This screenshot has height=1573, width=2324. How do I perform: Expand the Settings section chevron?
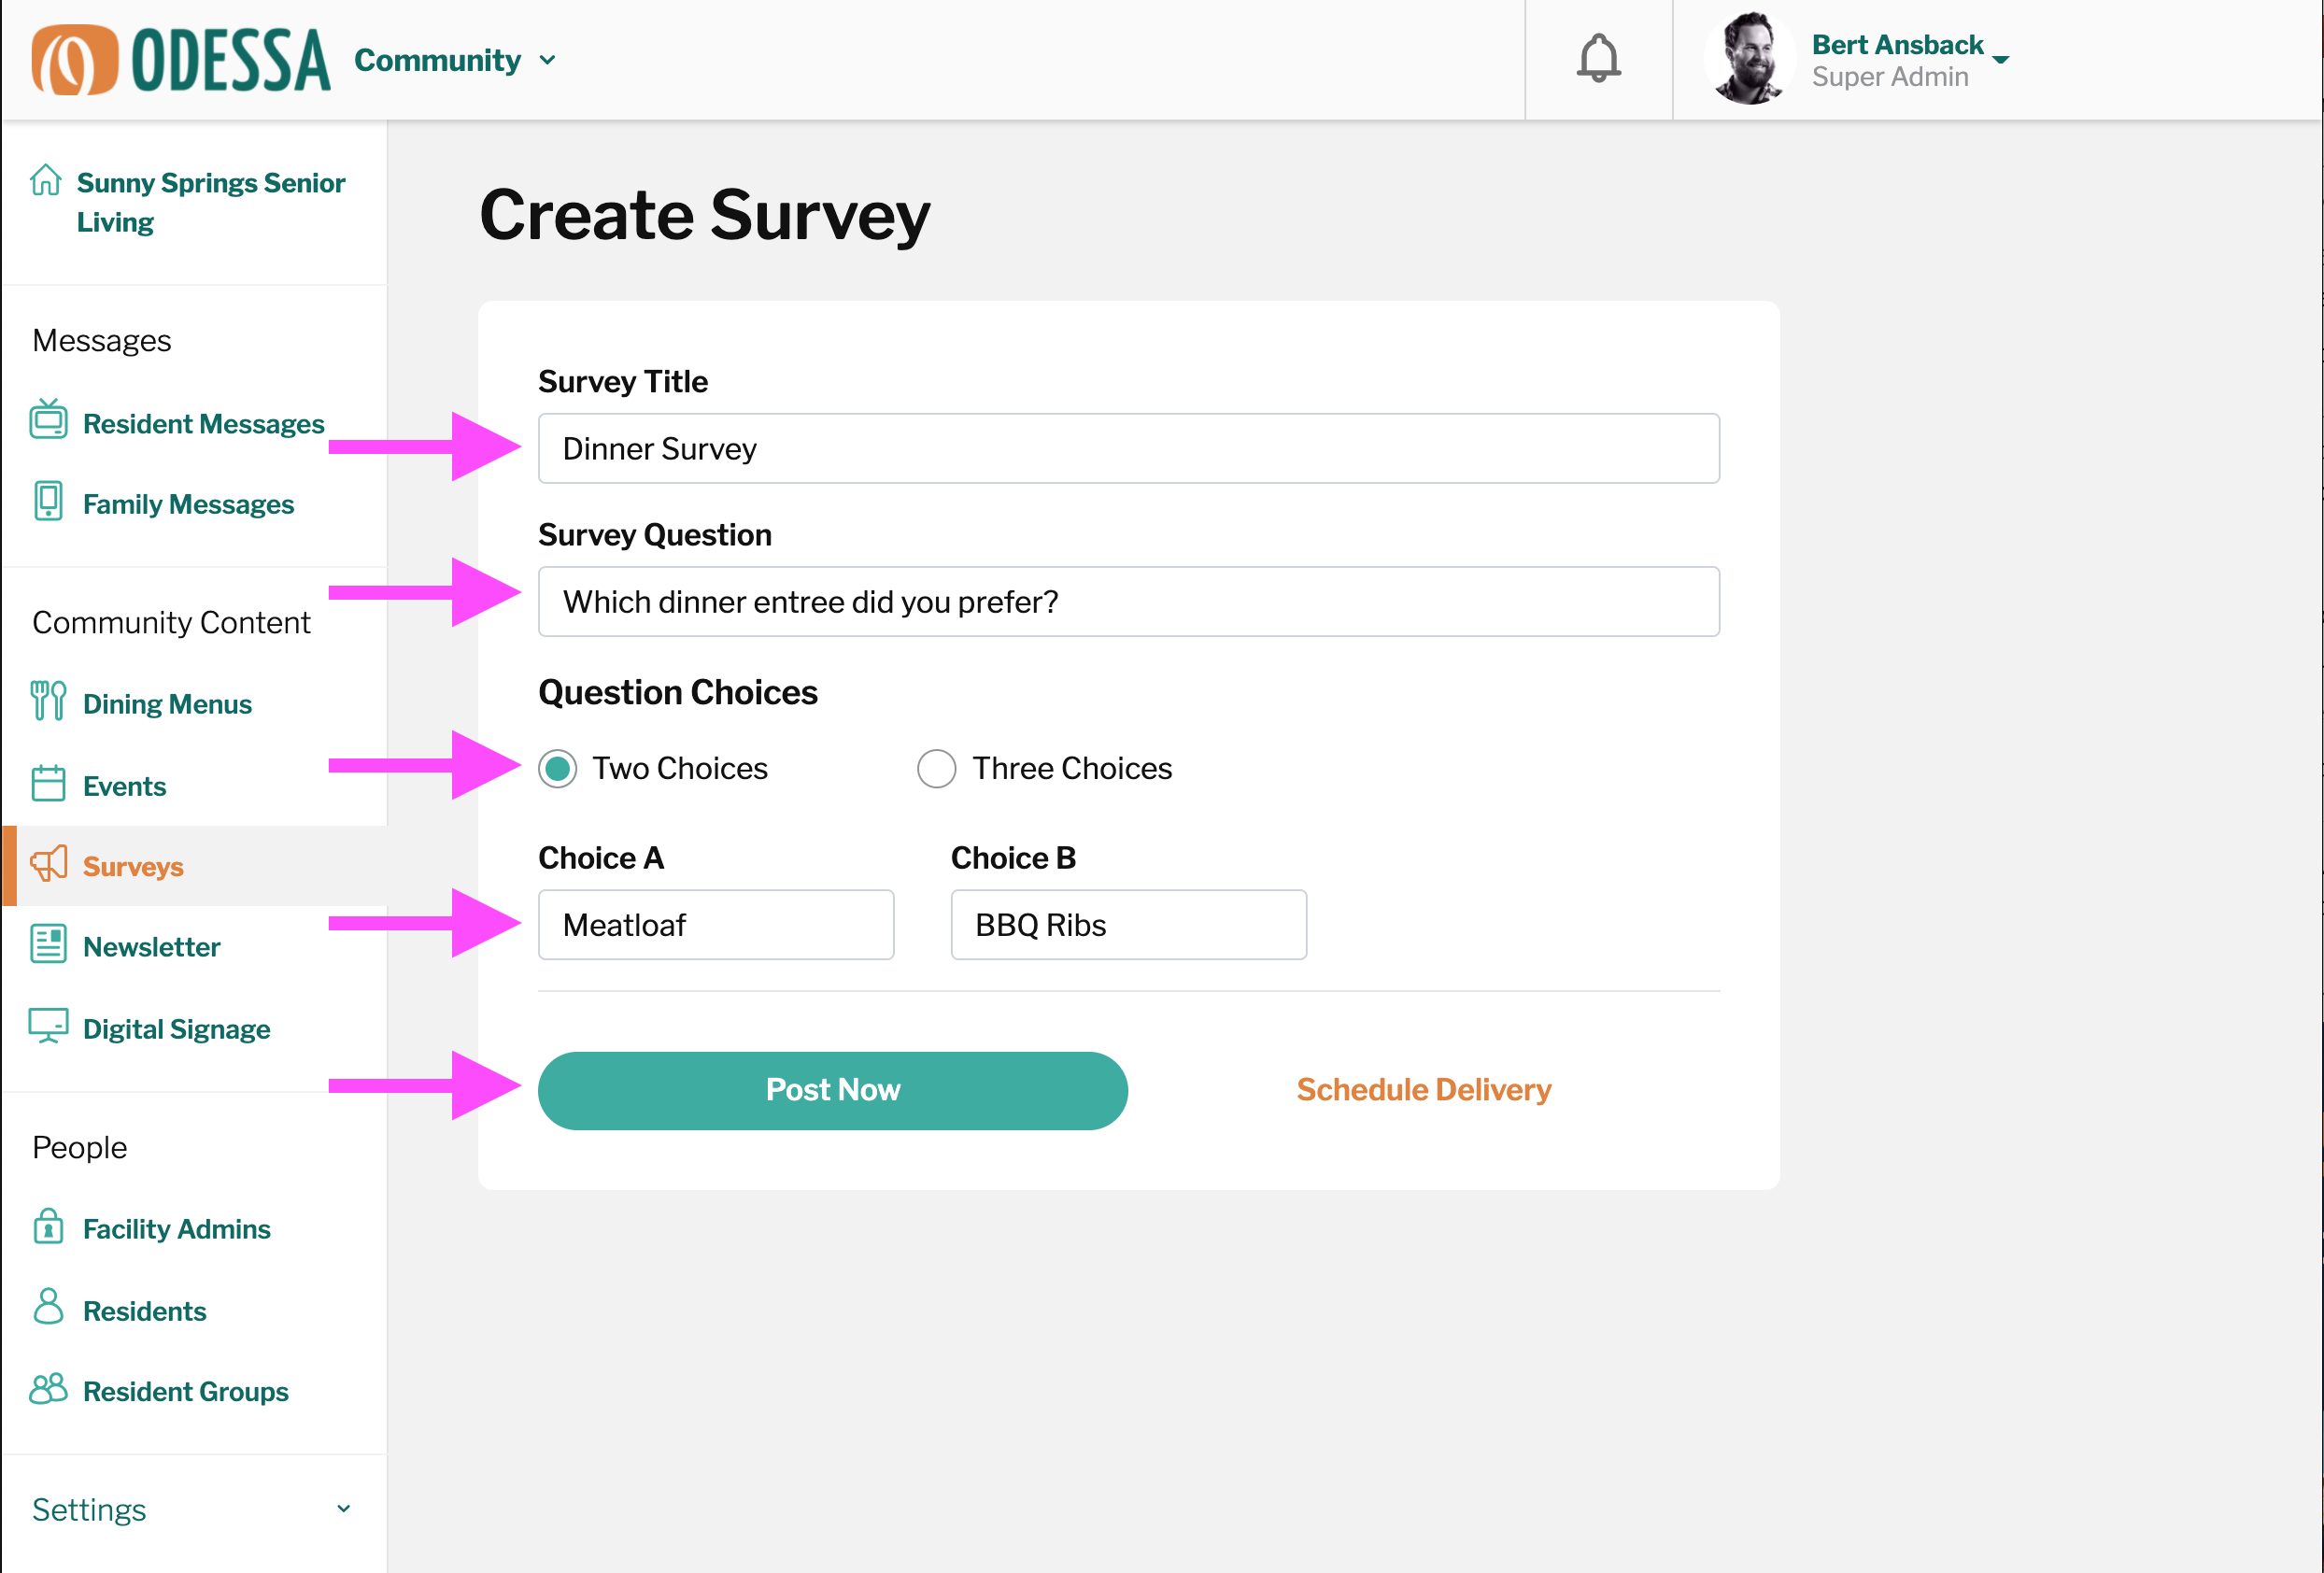(343, 1509)
